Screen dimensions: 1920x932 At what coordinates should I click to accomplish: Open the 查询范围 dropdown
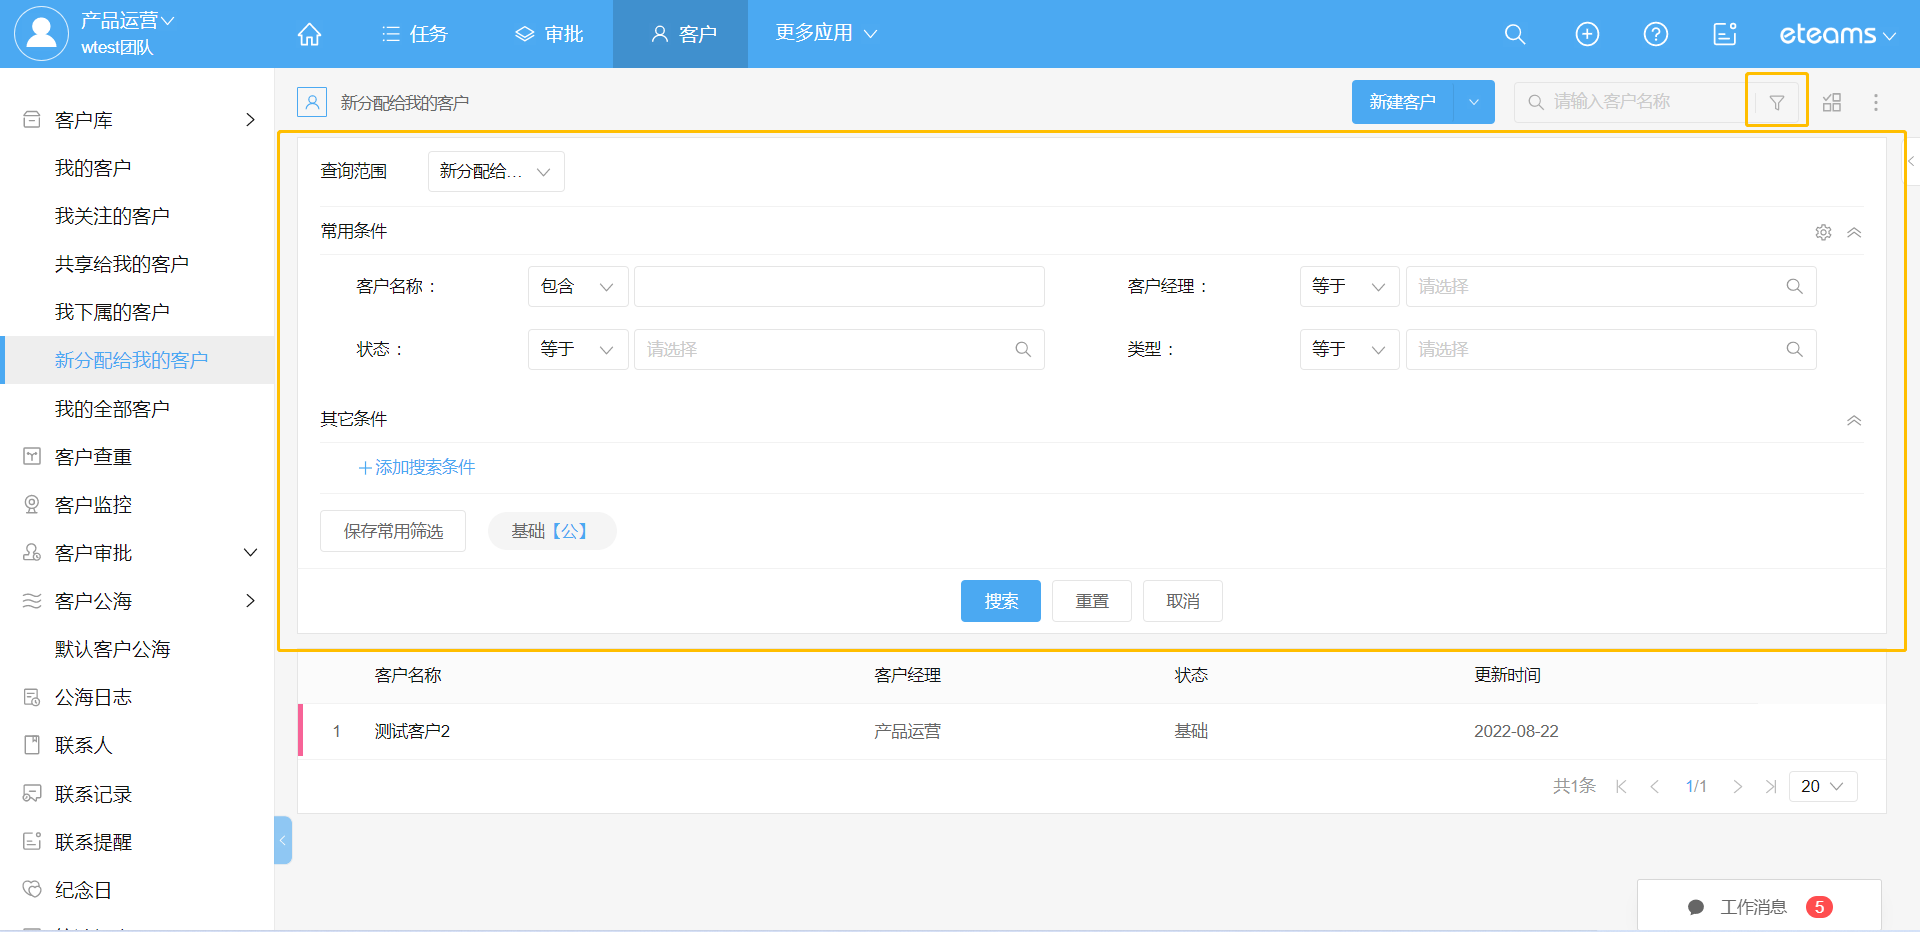pos(496,171)
